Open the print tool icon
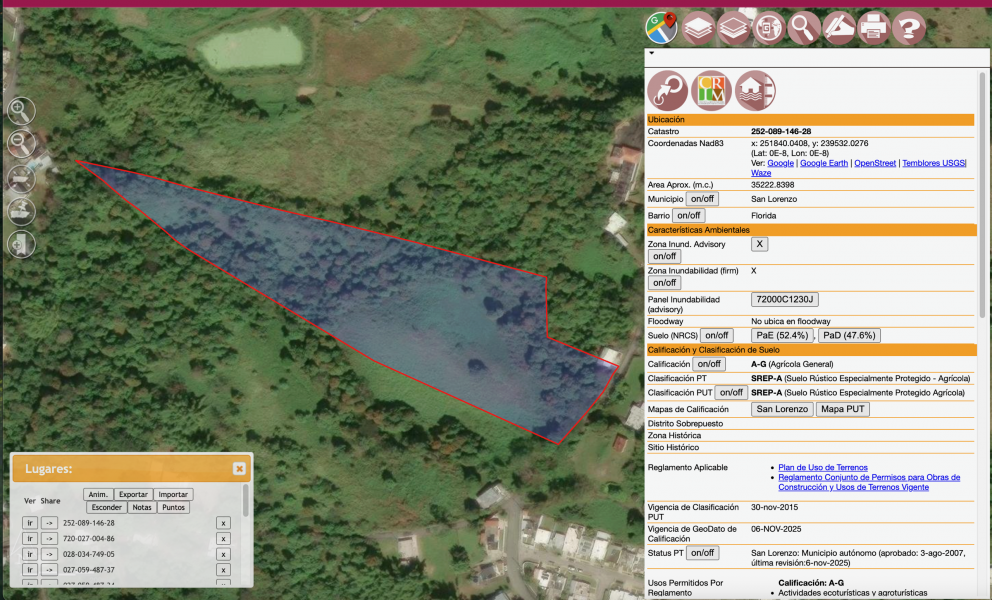The image size is (992, 600). (x=872, y=27)
